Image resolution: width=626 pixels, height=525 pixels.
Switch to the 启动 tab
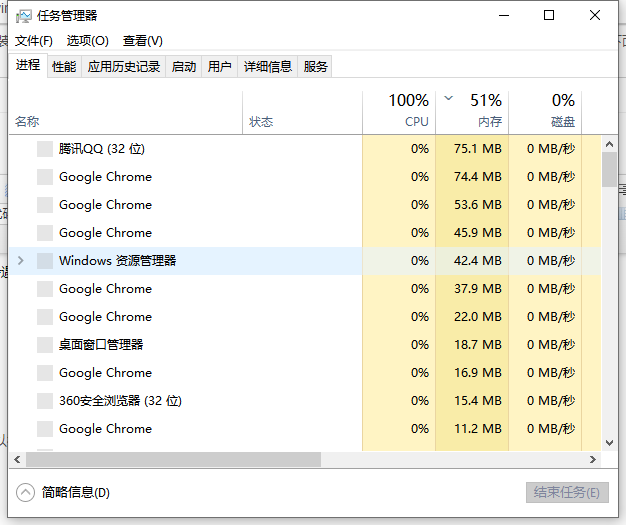(x=184, y=67)
